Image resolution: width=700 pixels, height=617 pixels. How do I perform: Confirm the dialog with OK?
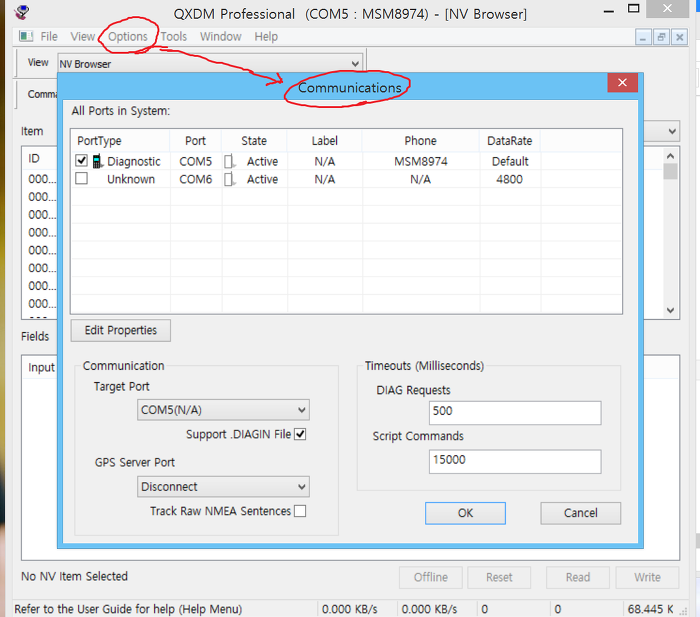(465, 513)
